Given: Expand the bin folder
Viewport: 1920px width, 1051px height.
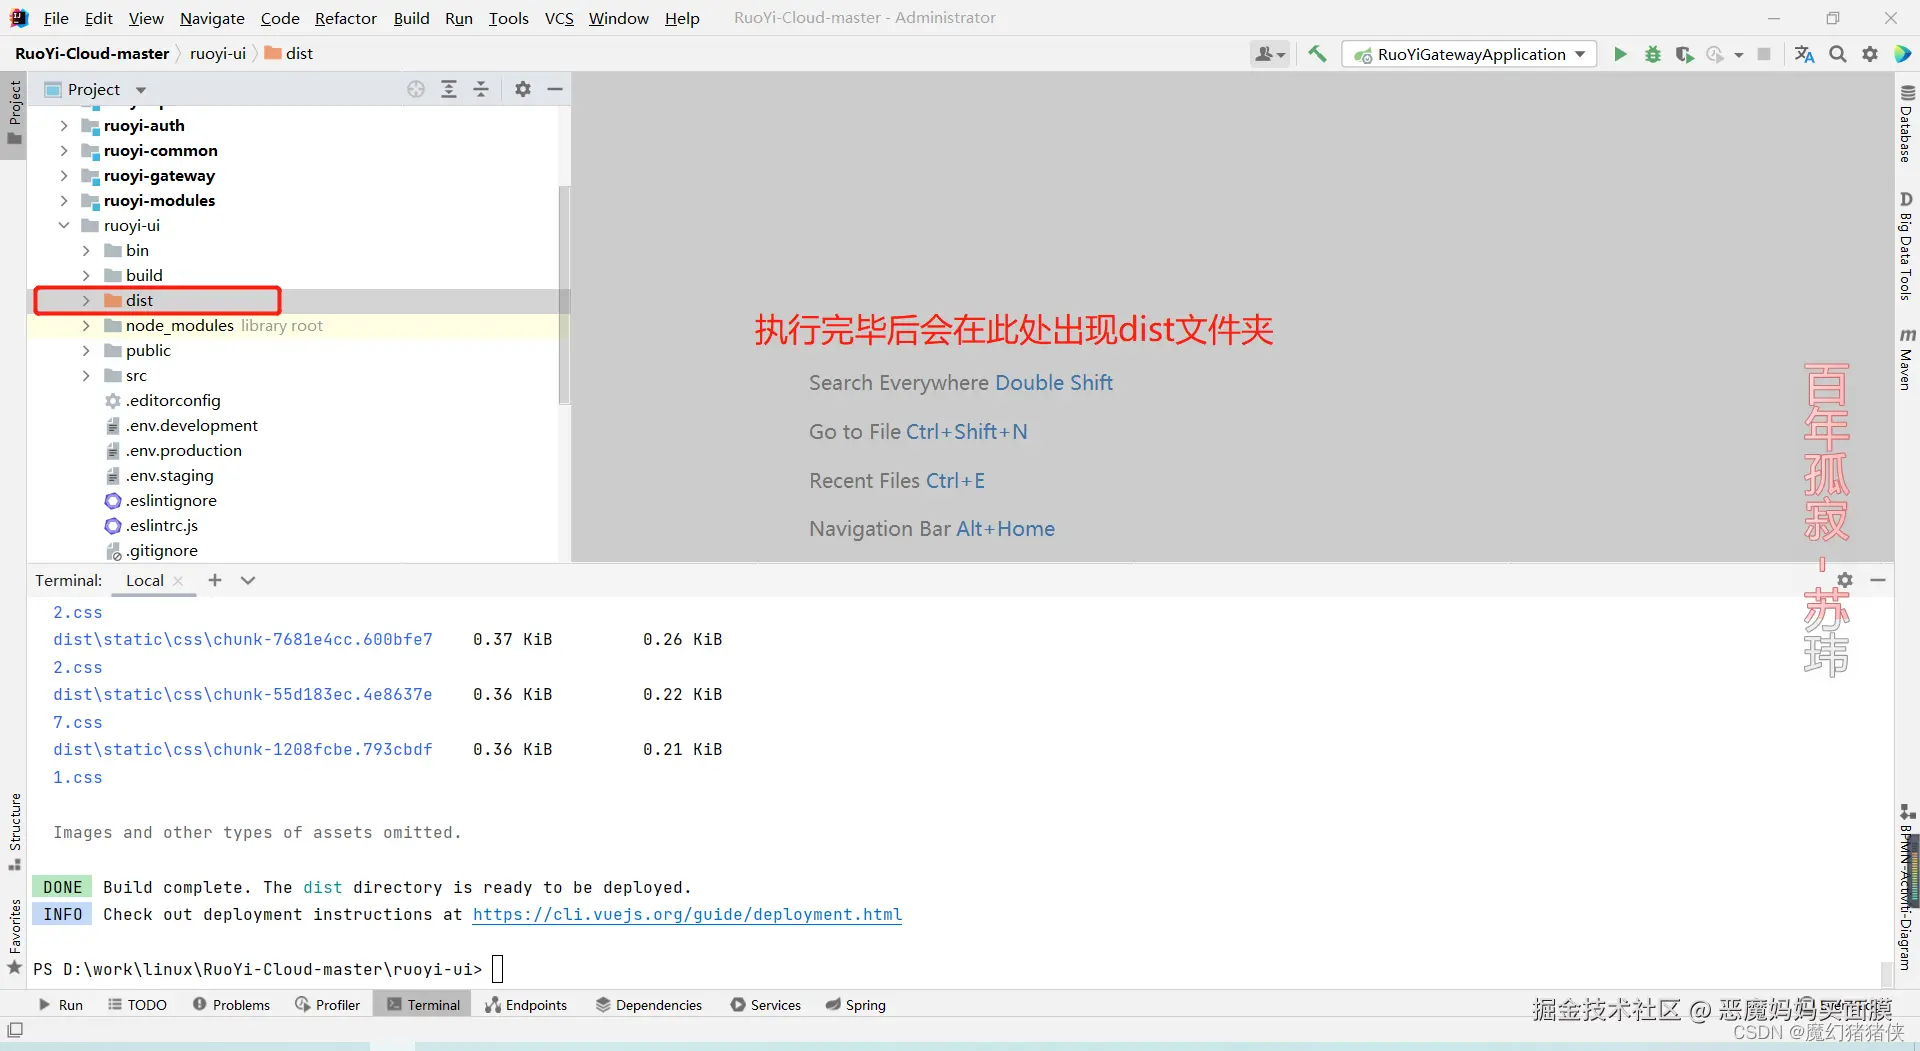Looking at the screenshot, I should pos(86,250).
